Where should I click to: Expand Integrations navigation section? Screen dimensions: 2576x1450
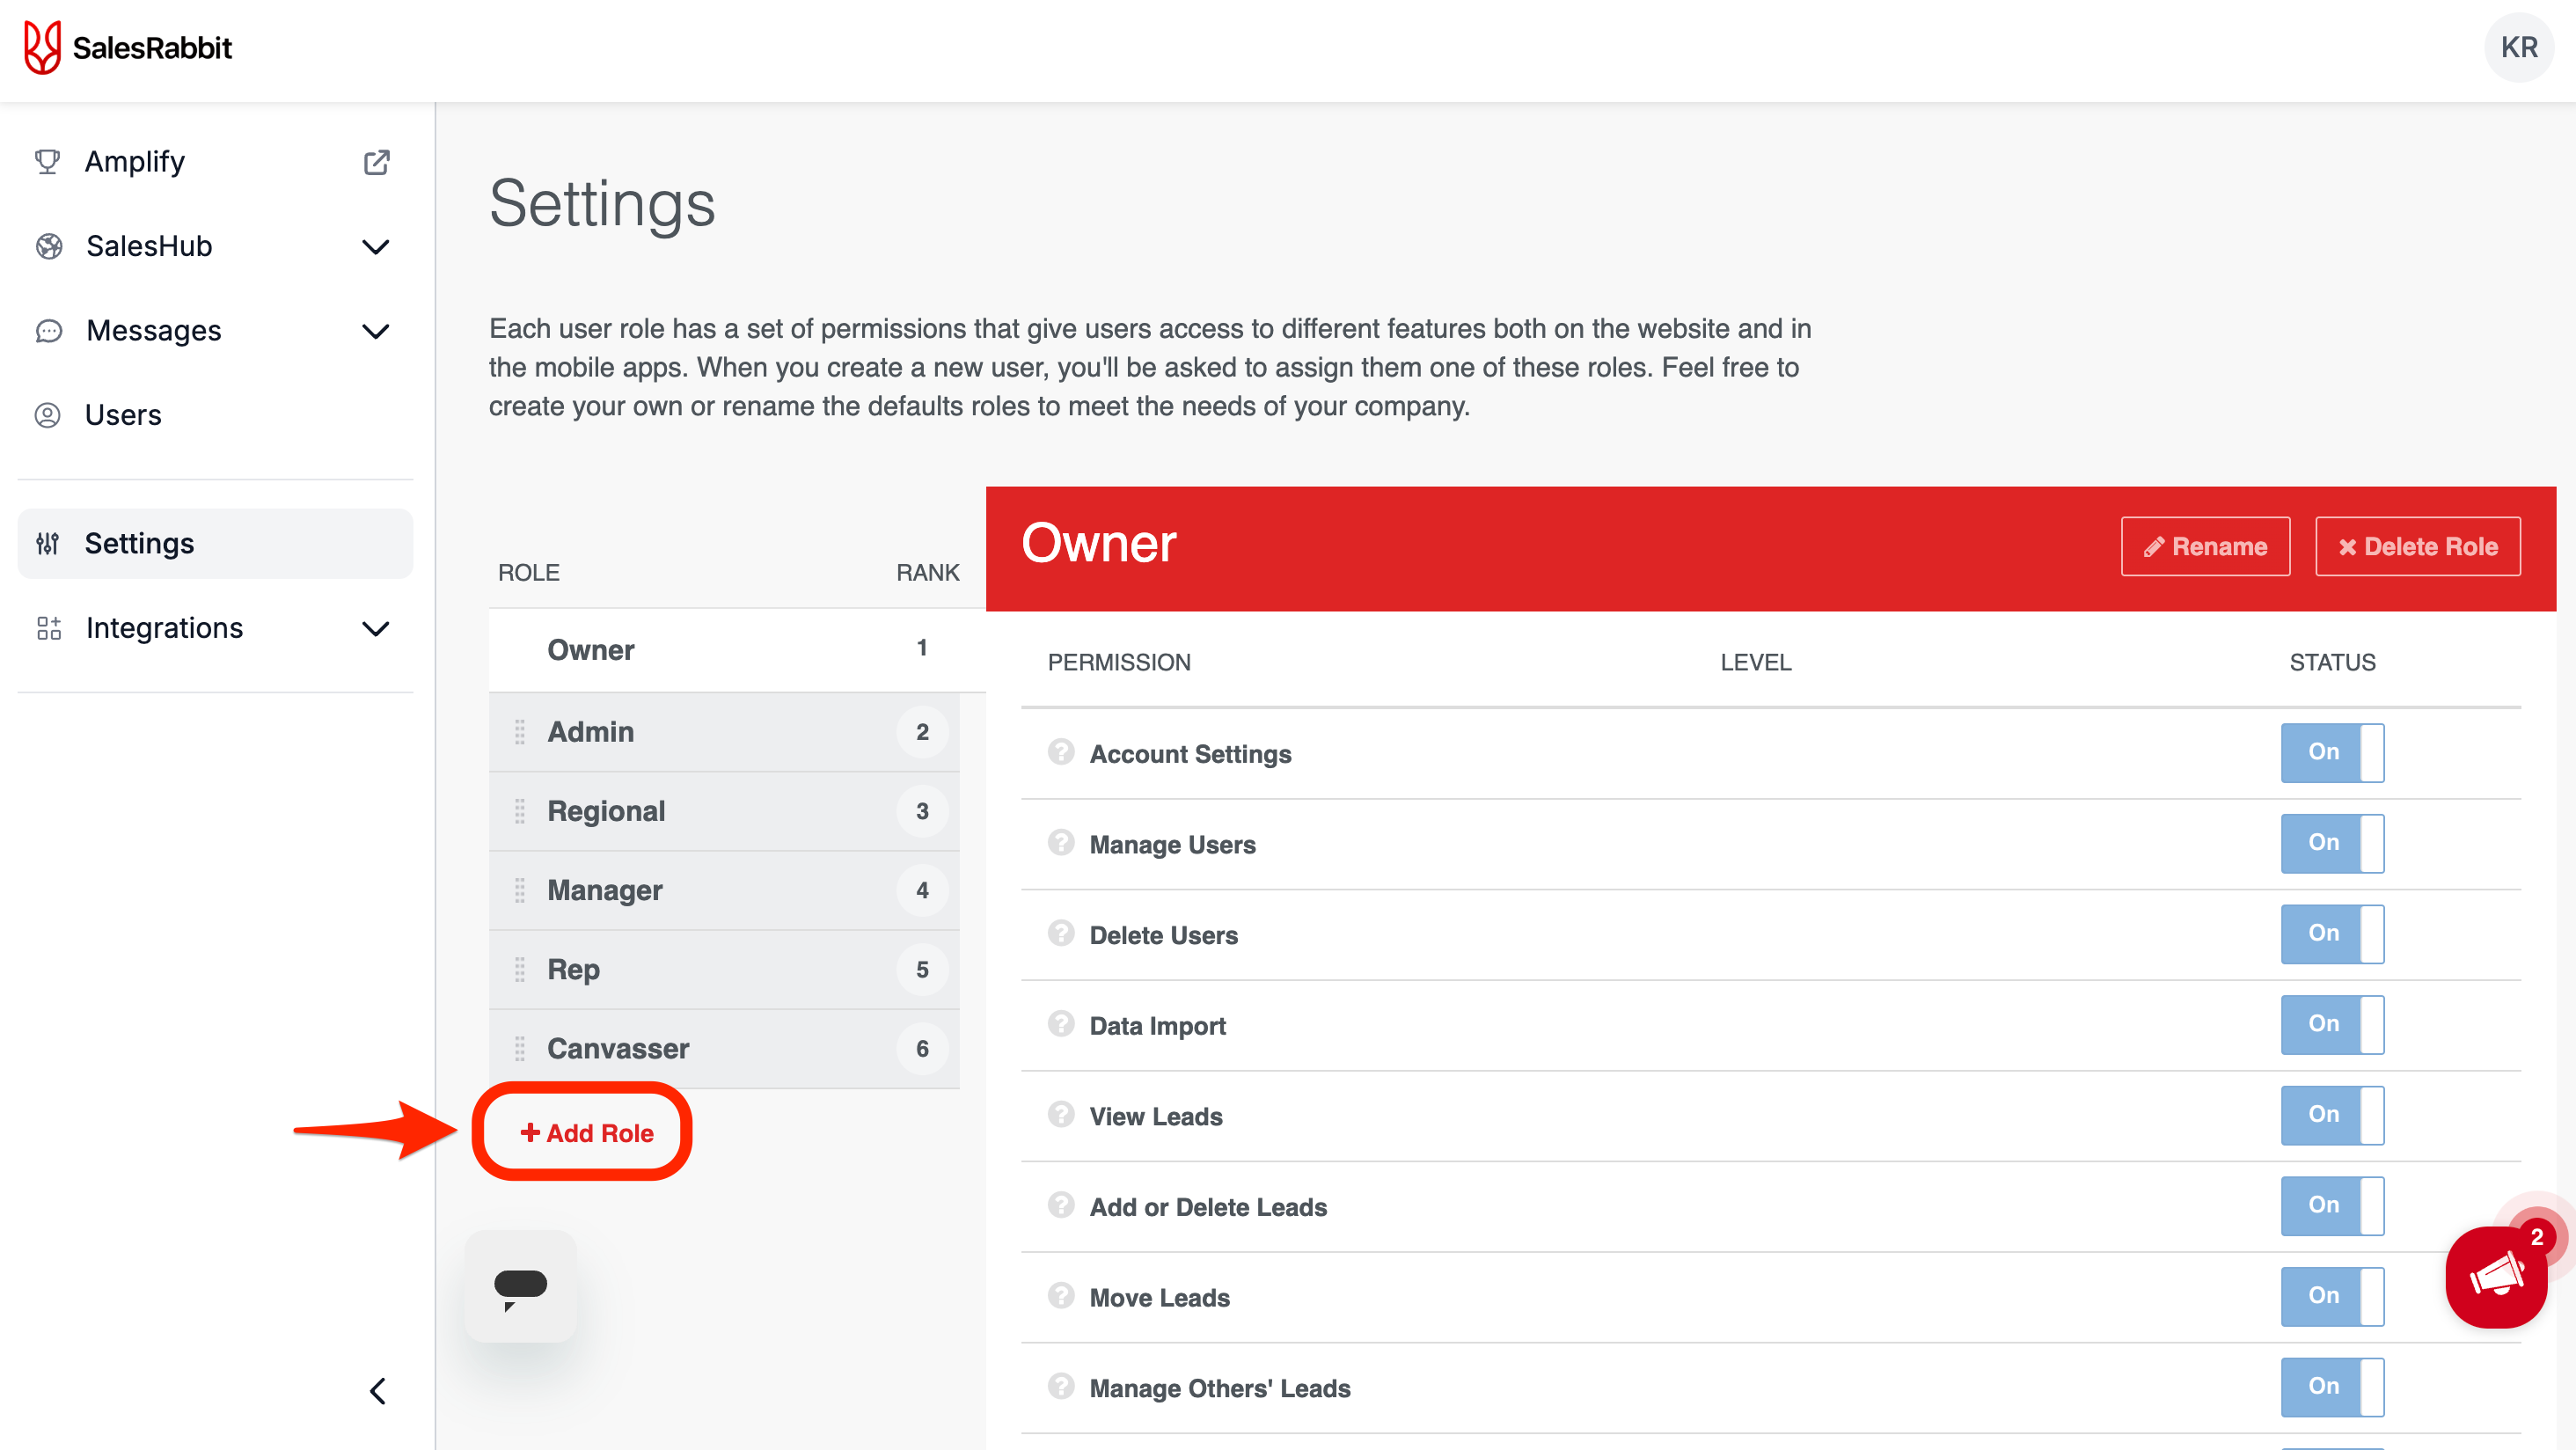(x=375, y=629)
